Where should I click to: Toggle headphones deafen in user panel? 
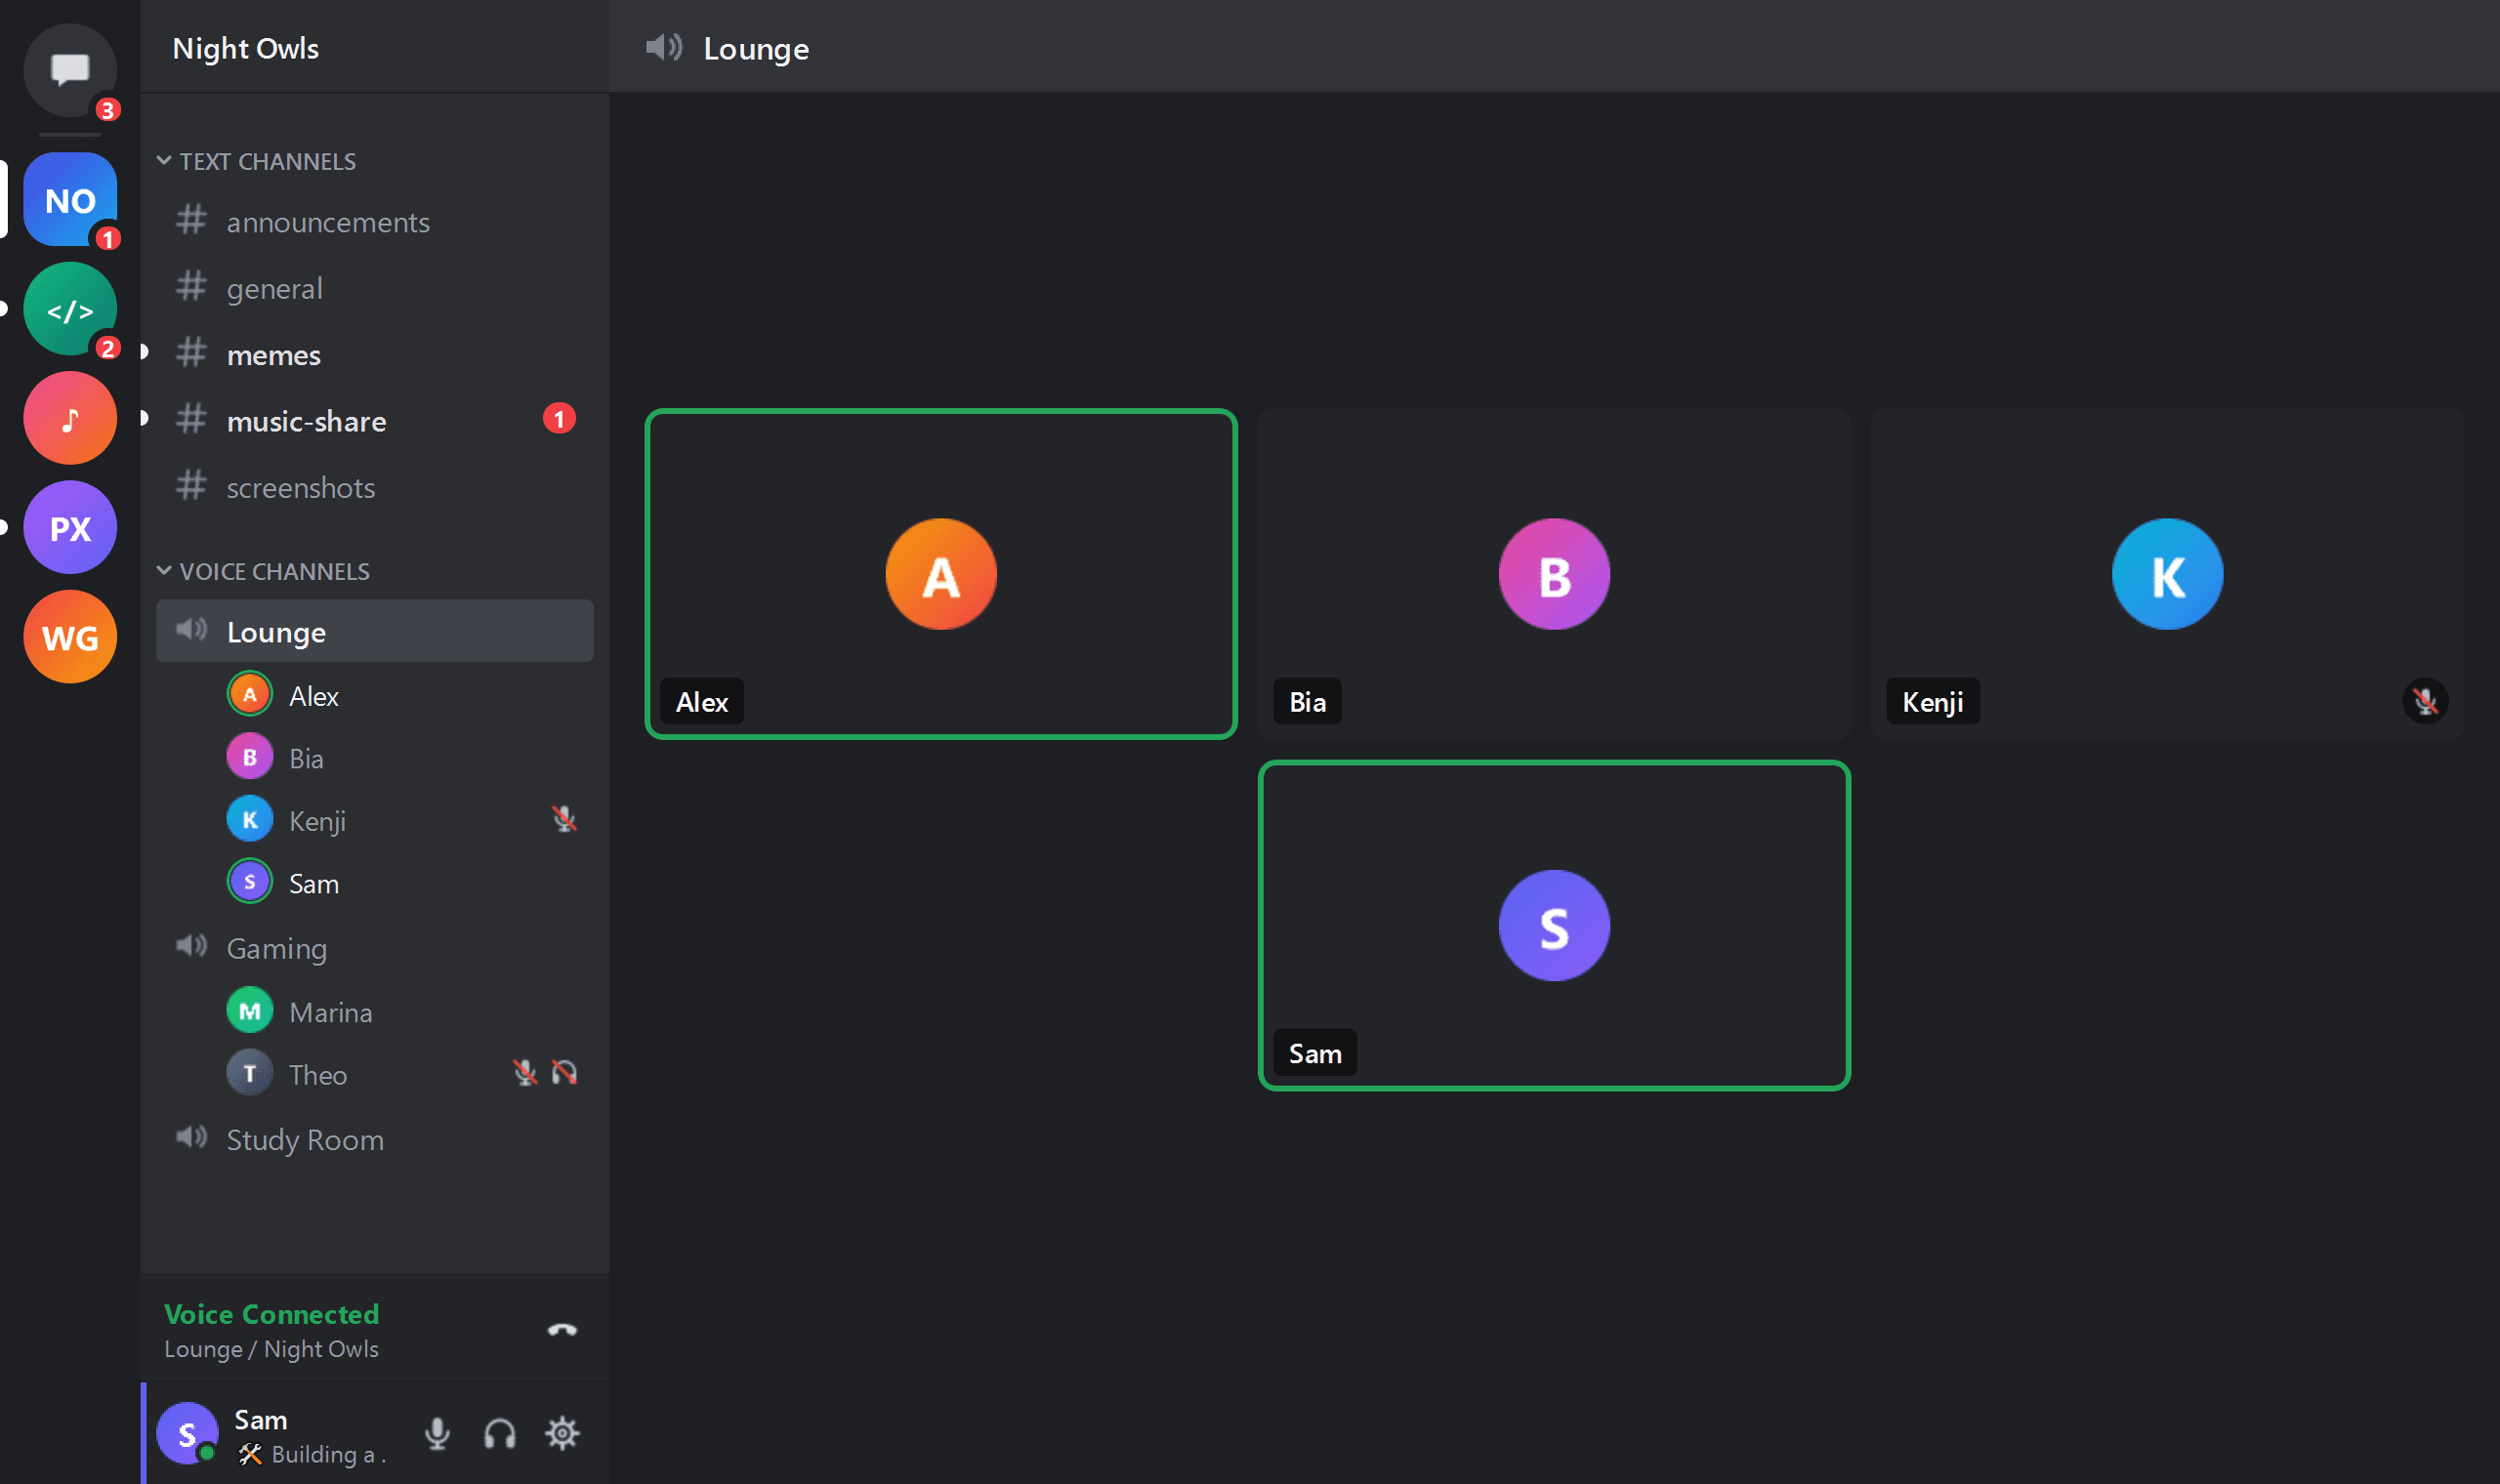pyautogui.click(x=500, y=1433)
